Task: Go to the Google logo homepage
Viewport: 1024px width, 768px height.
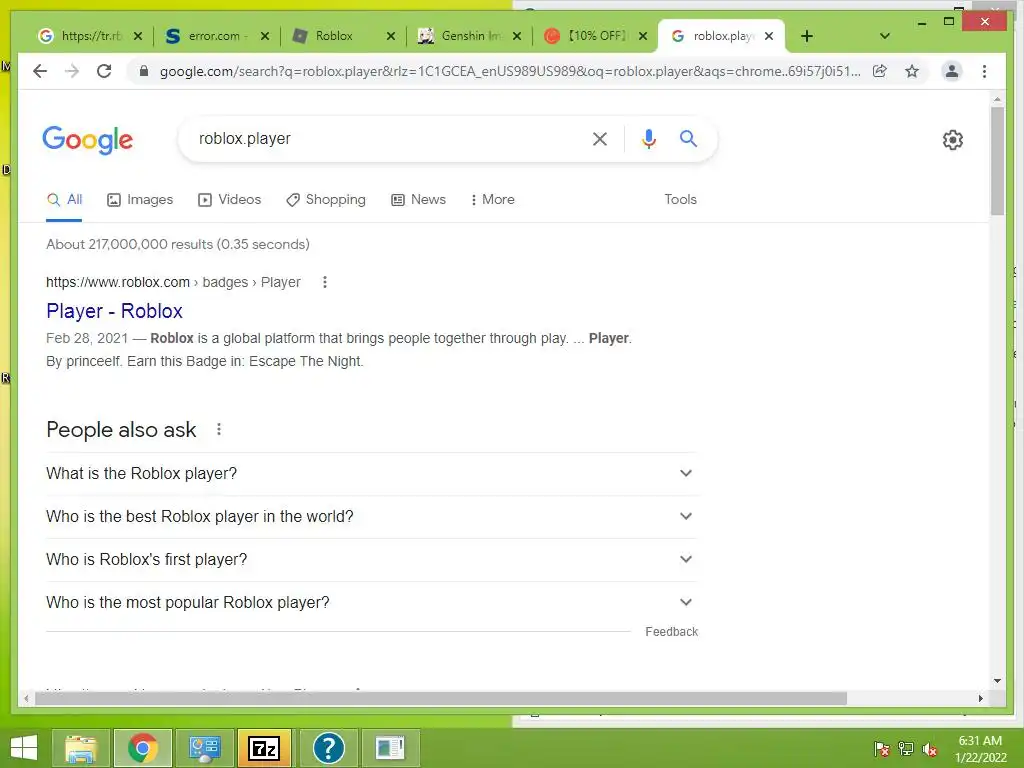Action: coord(88,140)
